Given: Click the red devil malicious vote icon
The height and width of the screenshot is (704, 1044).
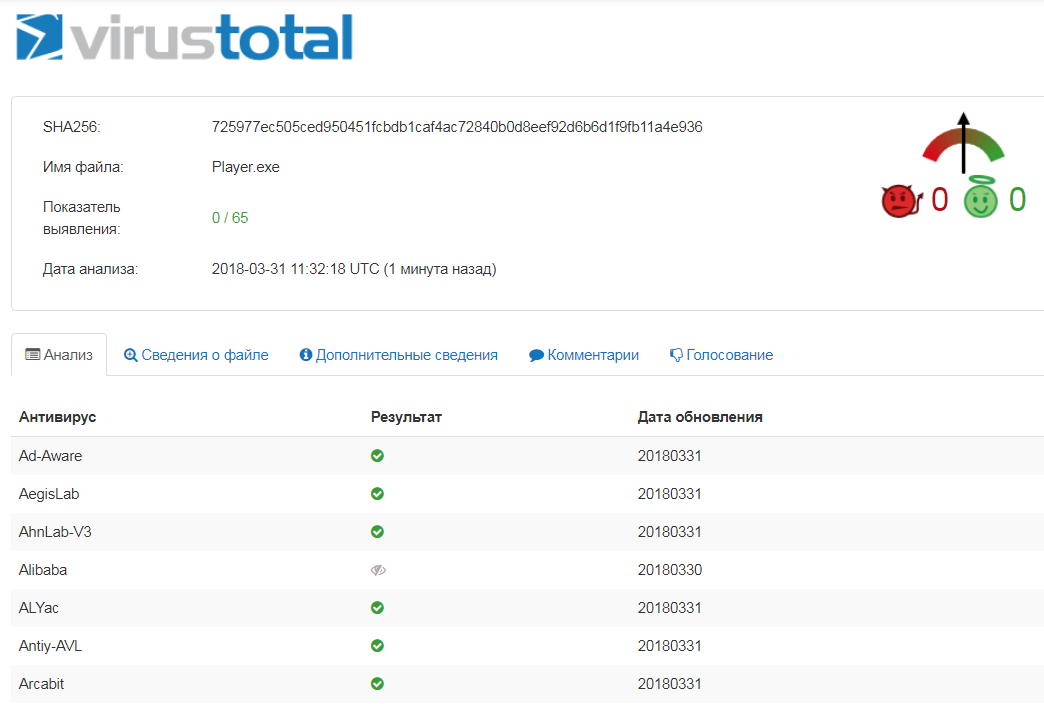Looking at the screenshot, I should (x=902, y=200).
